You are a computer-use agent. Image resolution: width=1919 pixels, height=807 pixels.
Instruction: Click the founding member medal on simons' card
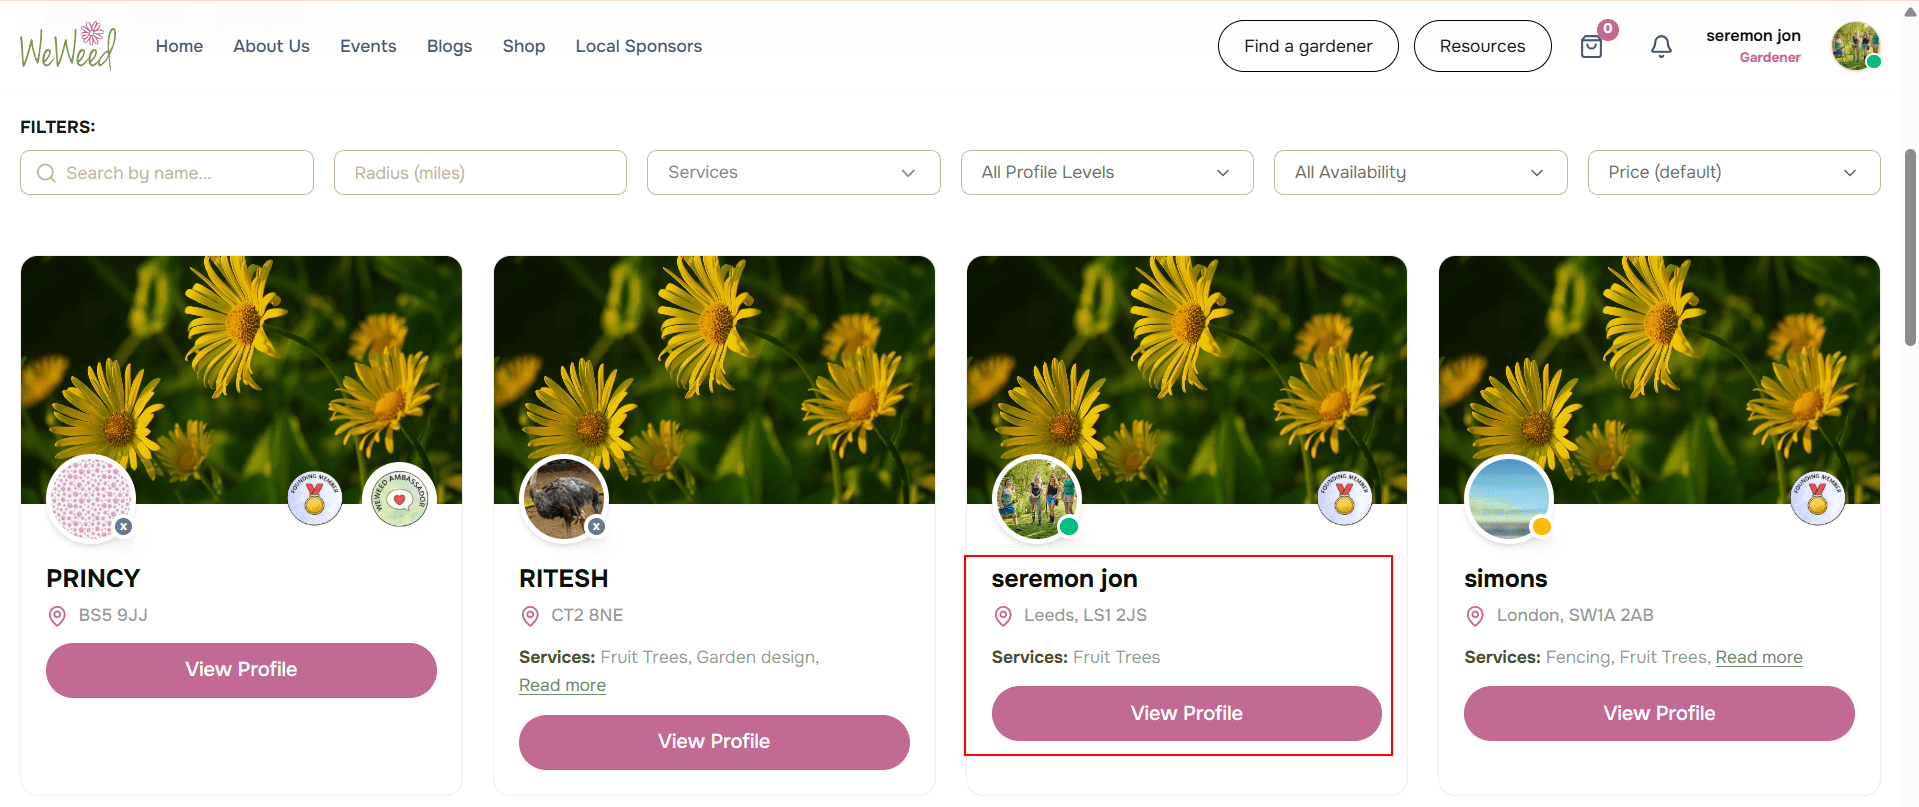coord(1817,497)
